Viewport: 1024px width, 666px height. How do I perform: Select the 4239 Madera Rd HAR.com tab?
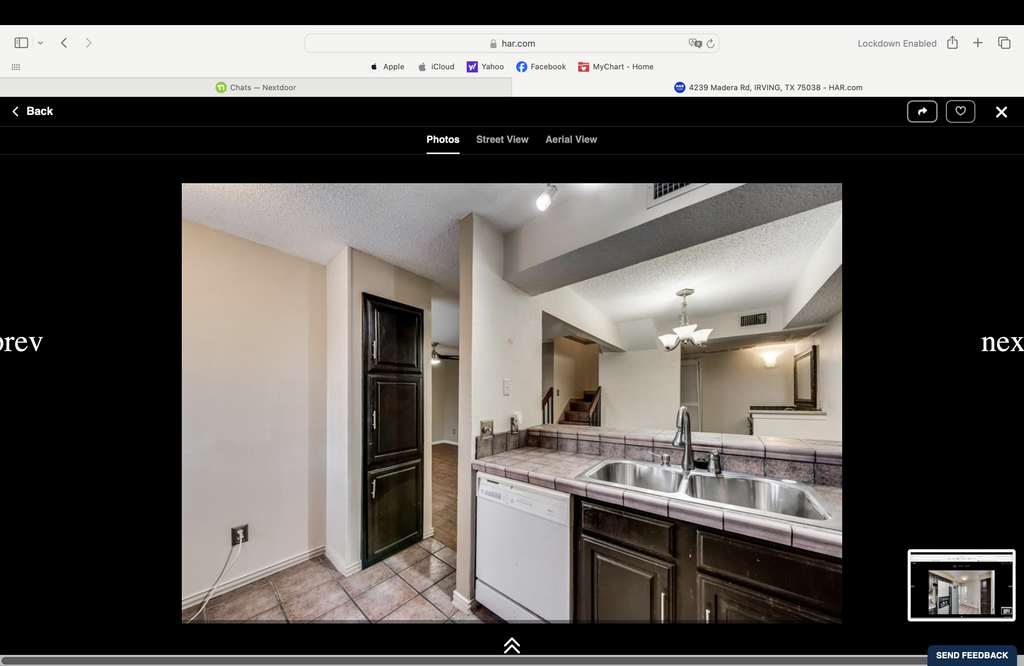(768, 87)
